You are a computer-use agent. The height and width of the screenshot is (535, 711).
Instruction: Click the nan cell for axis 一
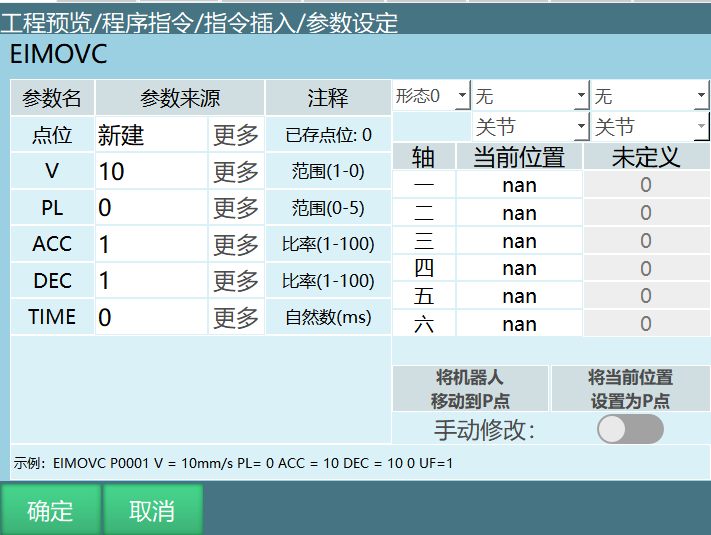click(519, 185)
